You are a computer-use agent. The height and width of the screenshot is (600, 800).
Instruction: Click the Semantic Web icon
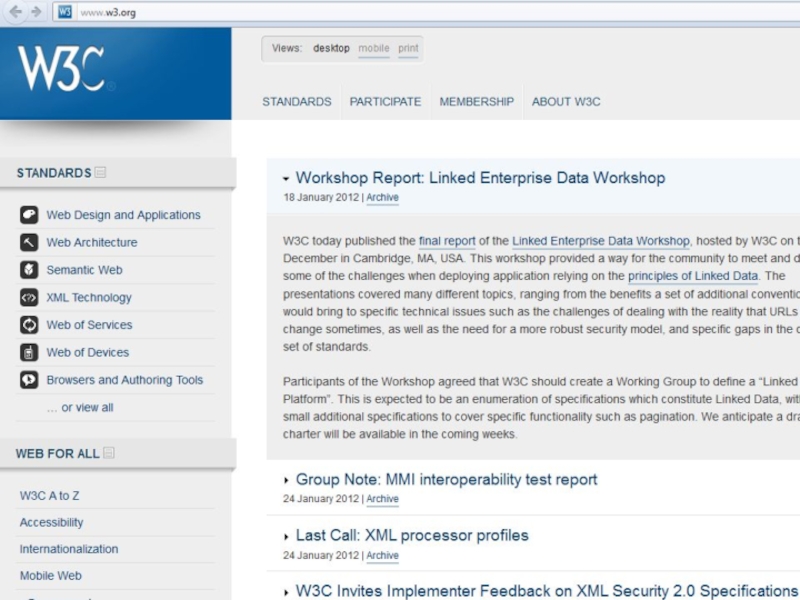(29, 270)
